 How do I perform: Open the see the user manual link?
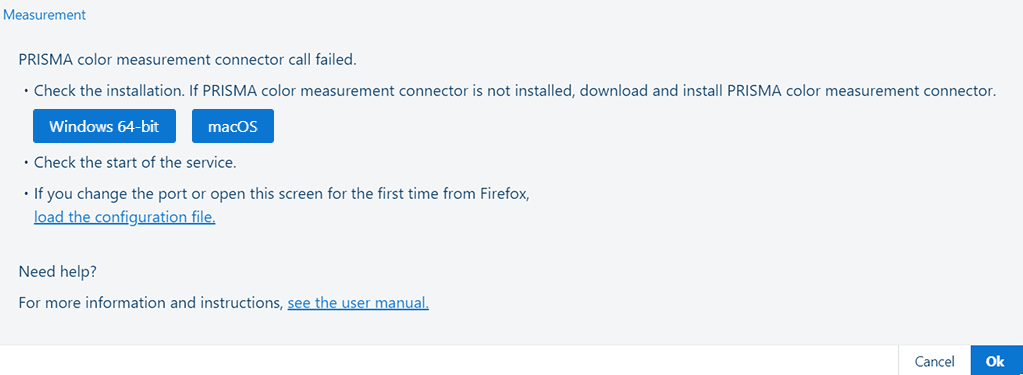tap(358, 303)
